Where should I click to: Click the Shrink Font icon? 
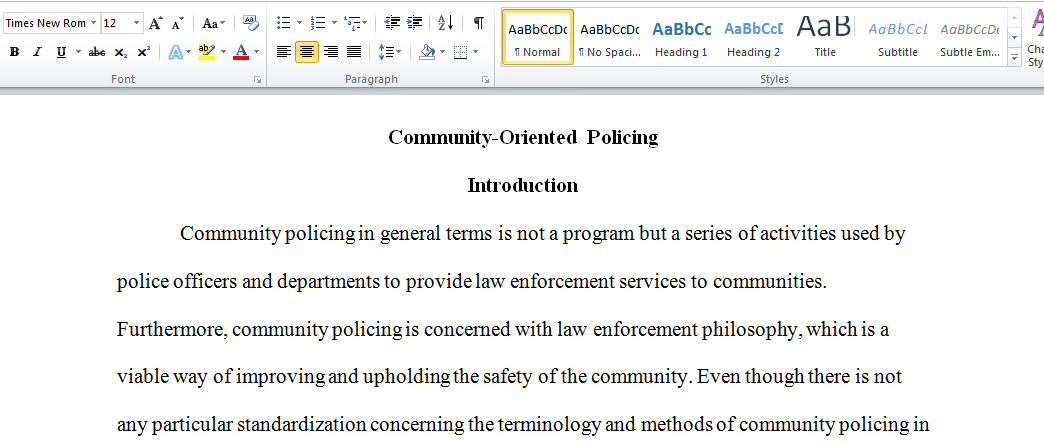click(177, 23)
